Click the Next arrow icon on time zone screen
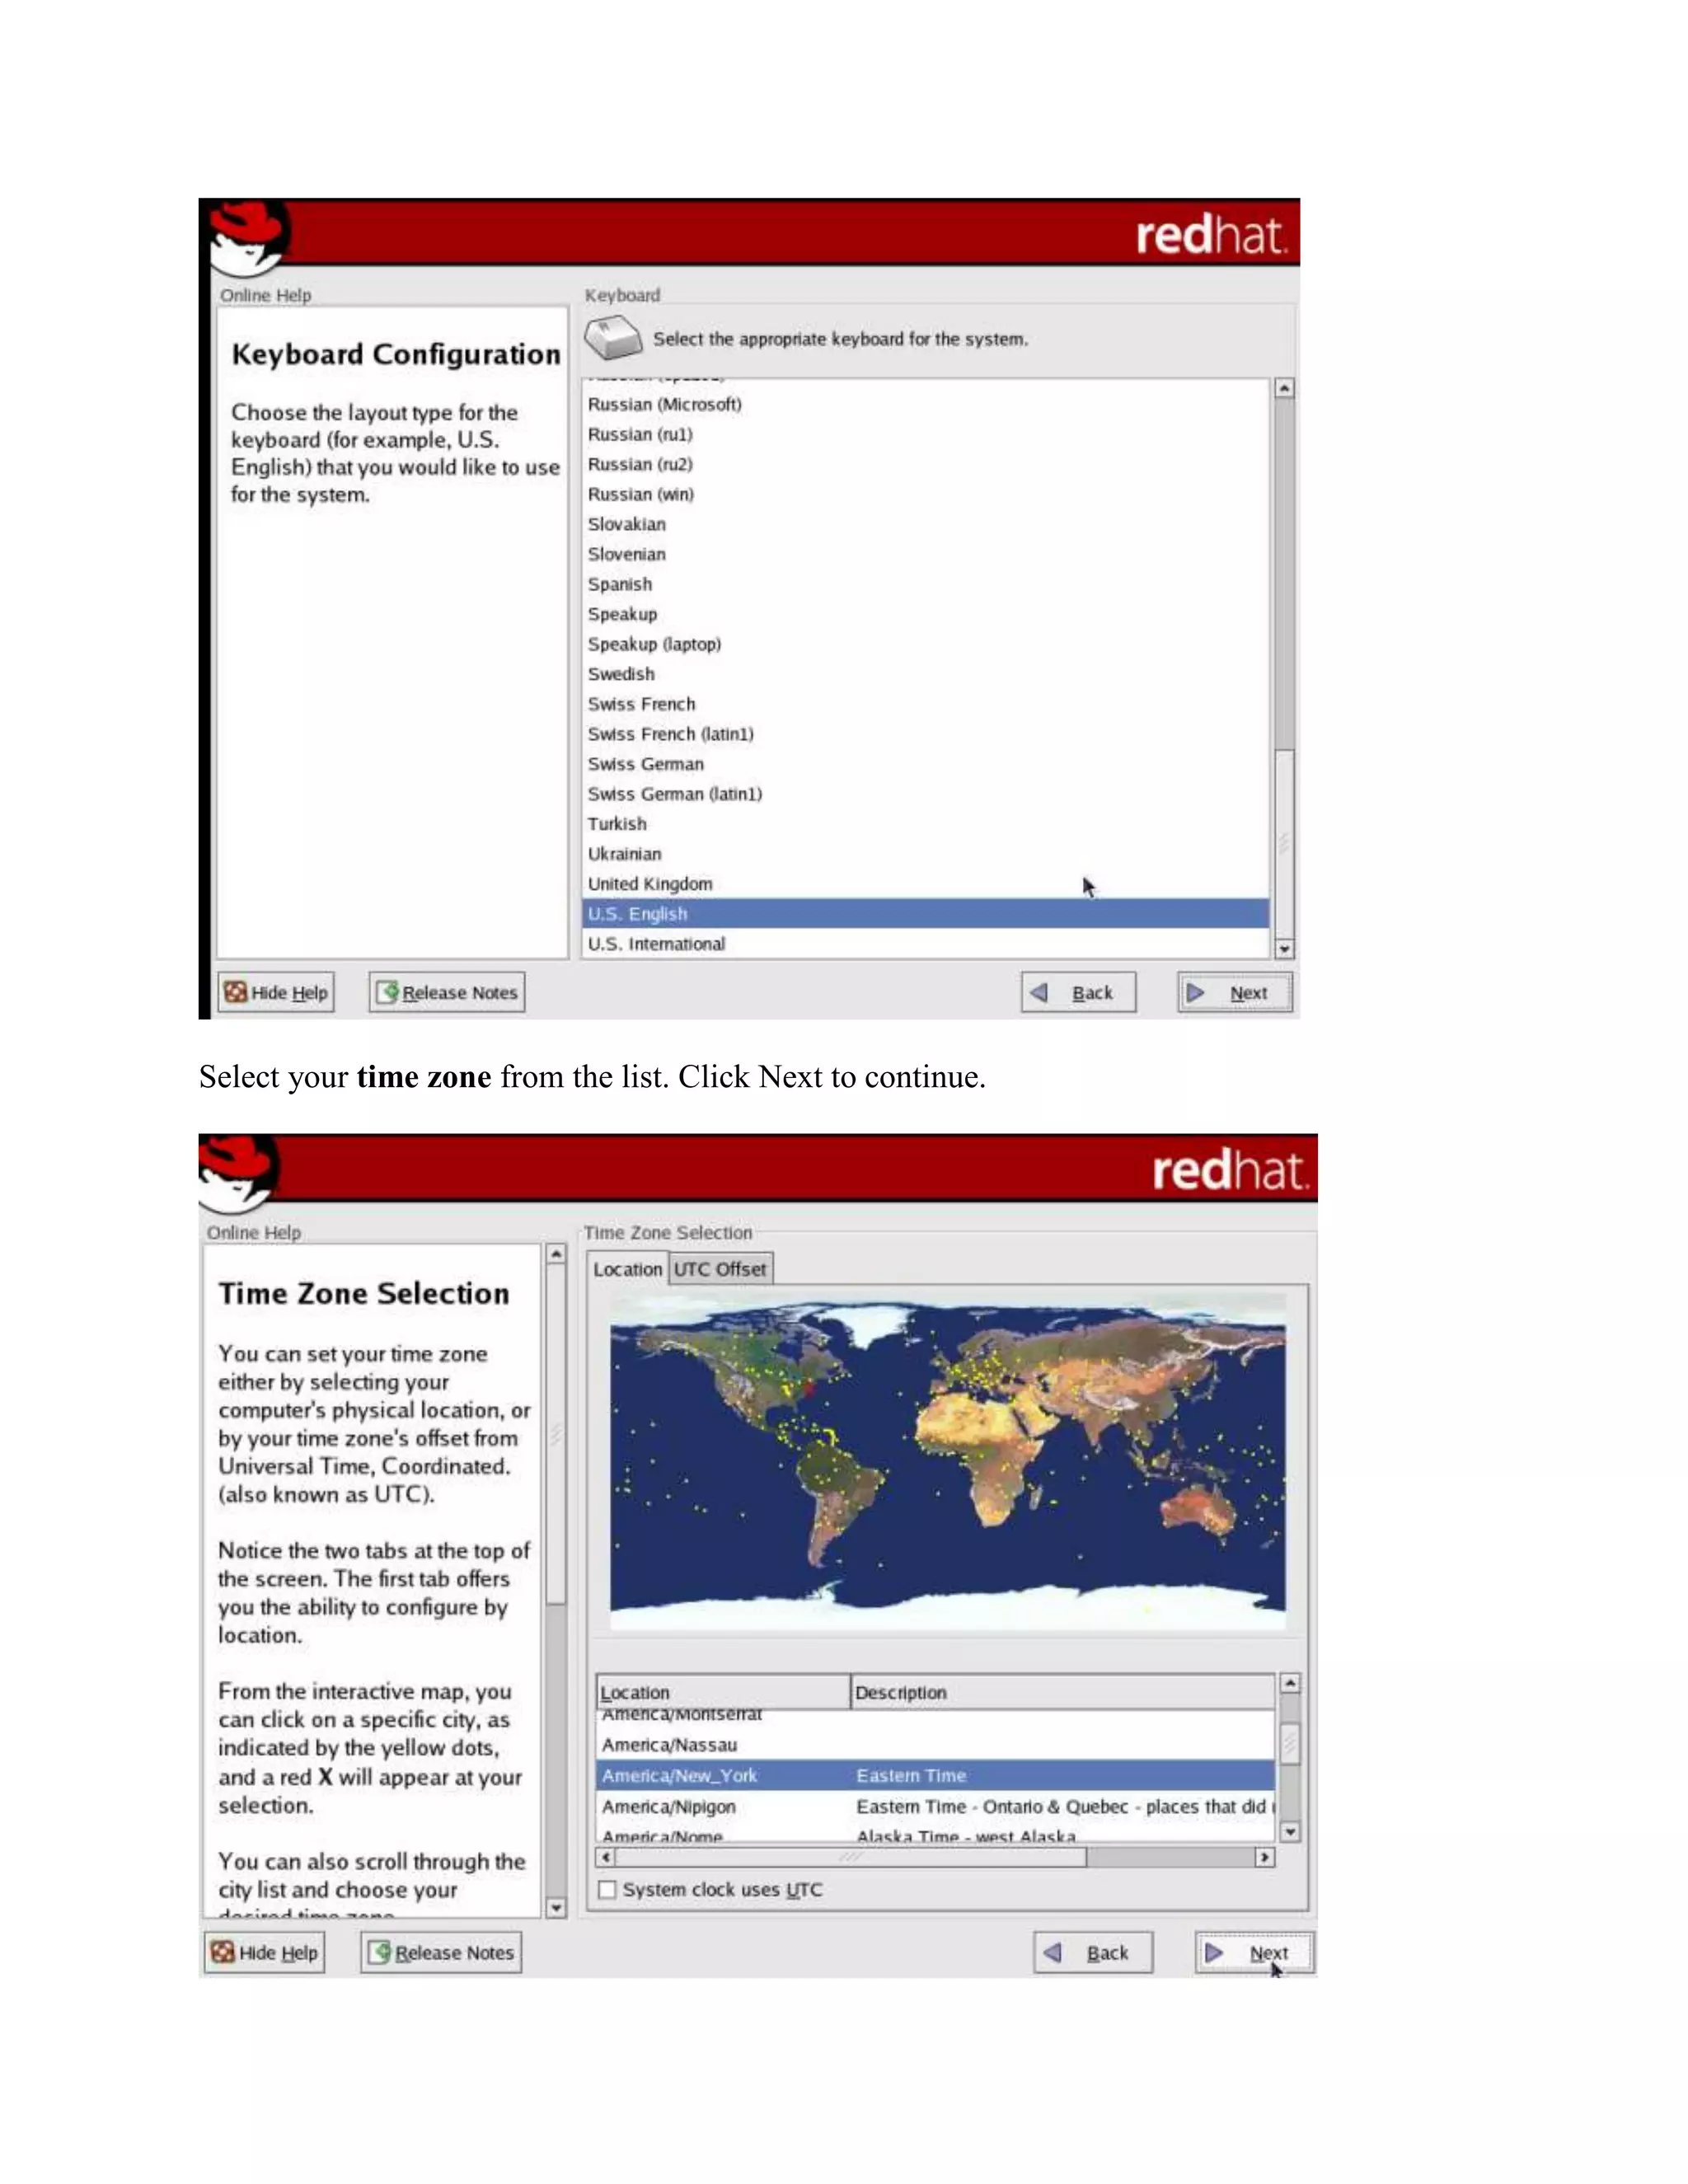The image size is (1688, 2184). (x=1214, y=1952)
